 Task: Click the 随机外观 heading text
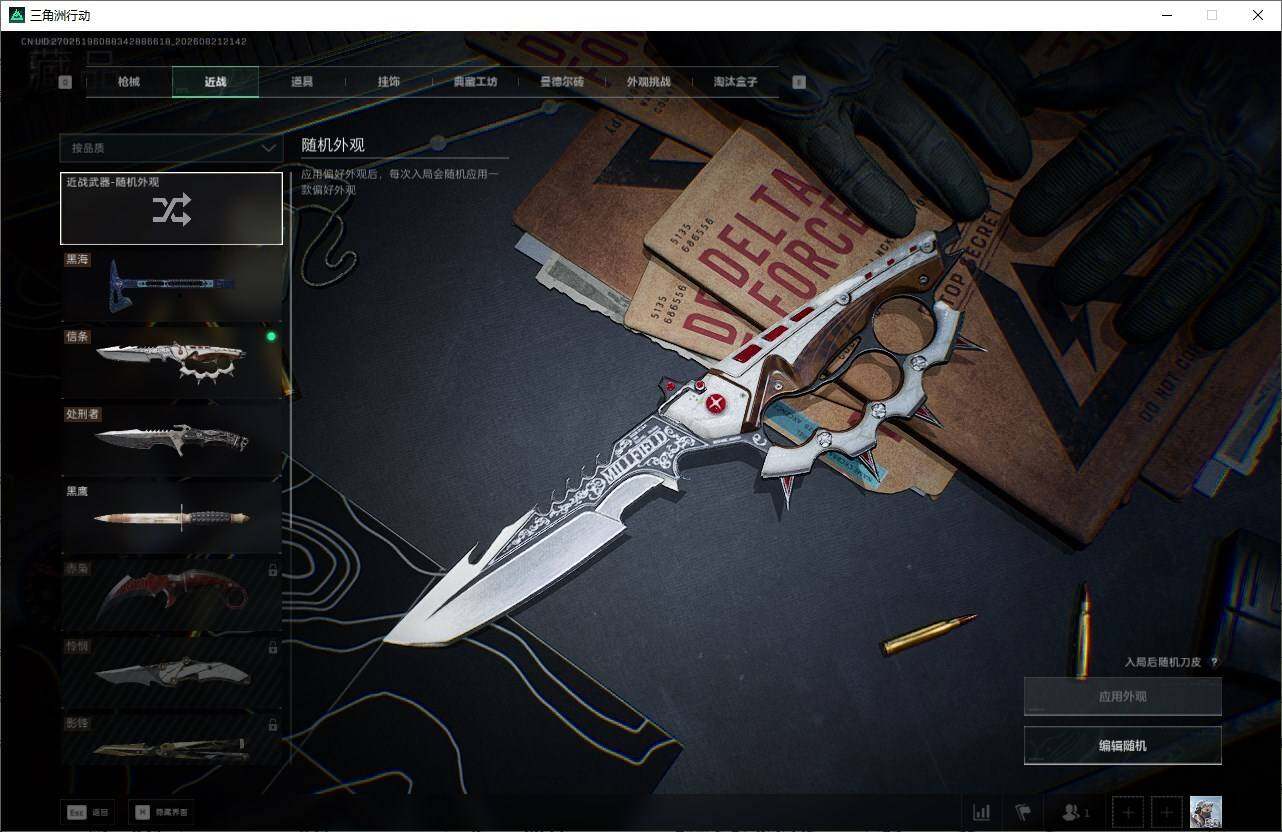click(x=333, y=145)
